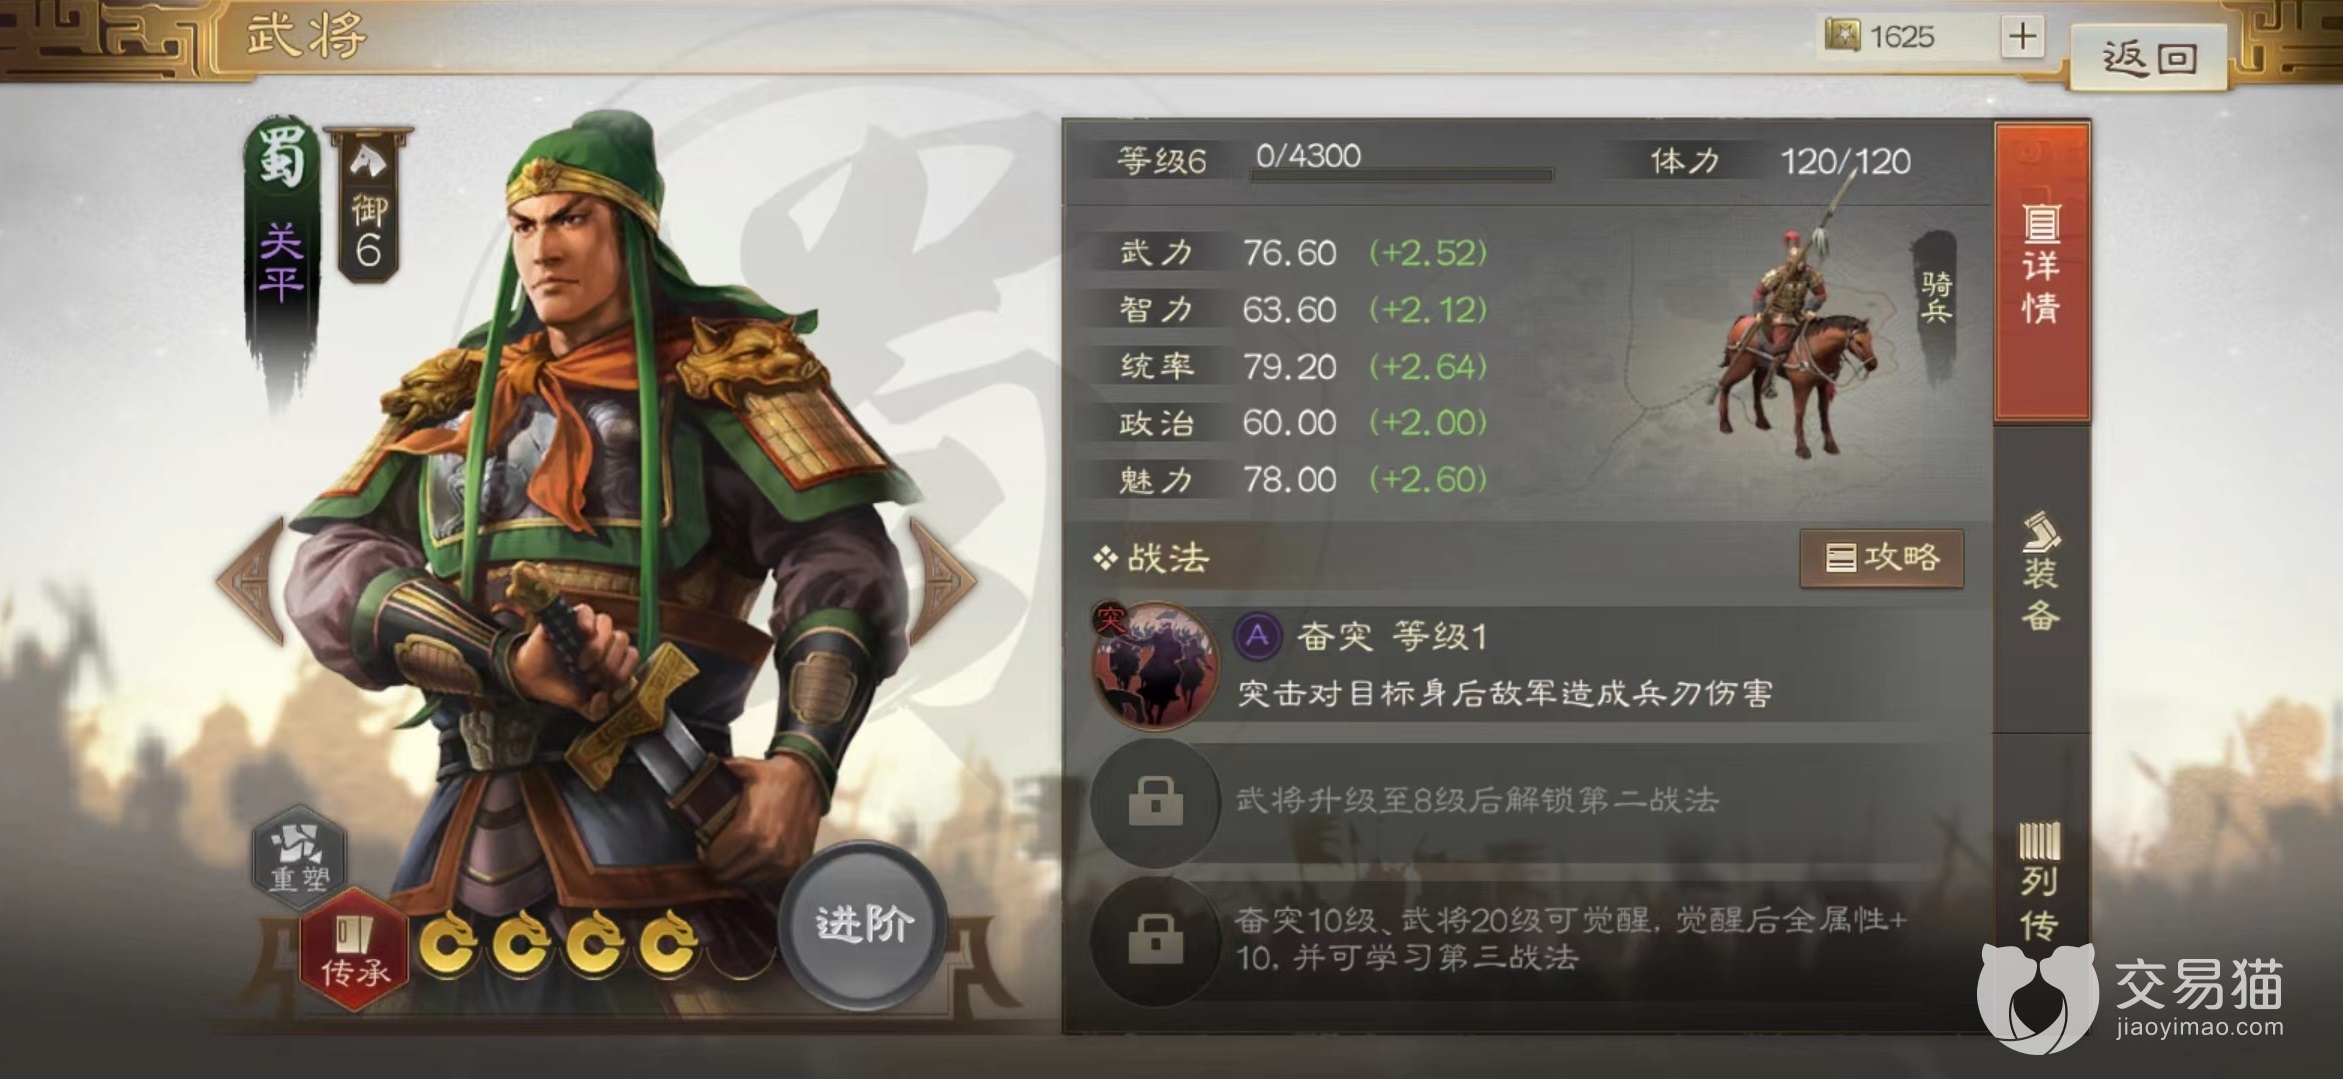Tap the 御 6 cost banner

click(x=368, y=206)
